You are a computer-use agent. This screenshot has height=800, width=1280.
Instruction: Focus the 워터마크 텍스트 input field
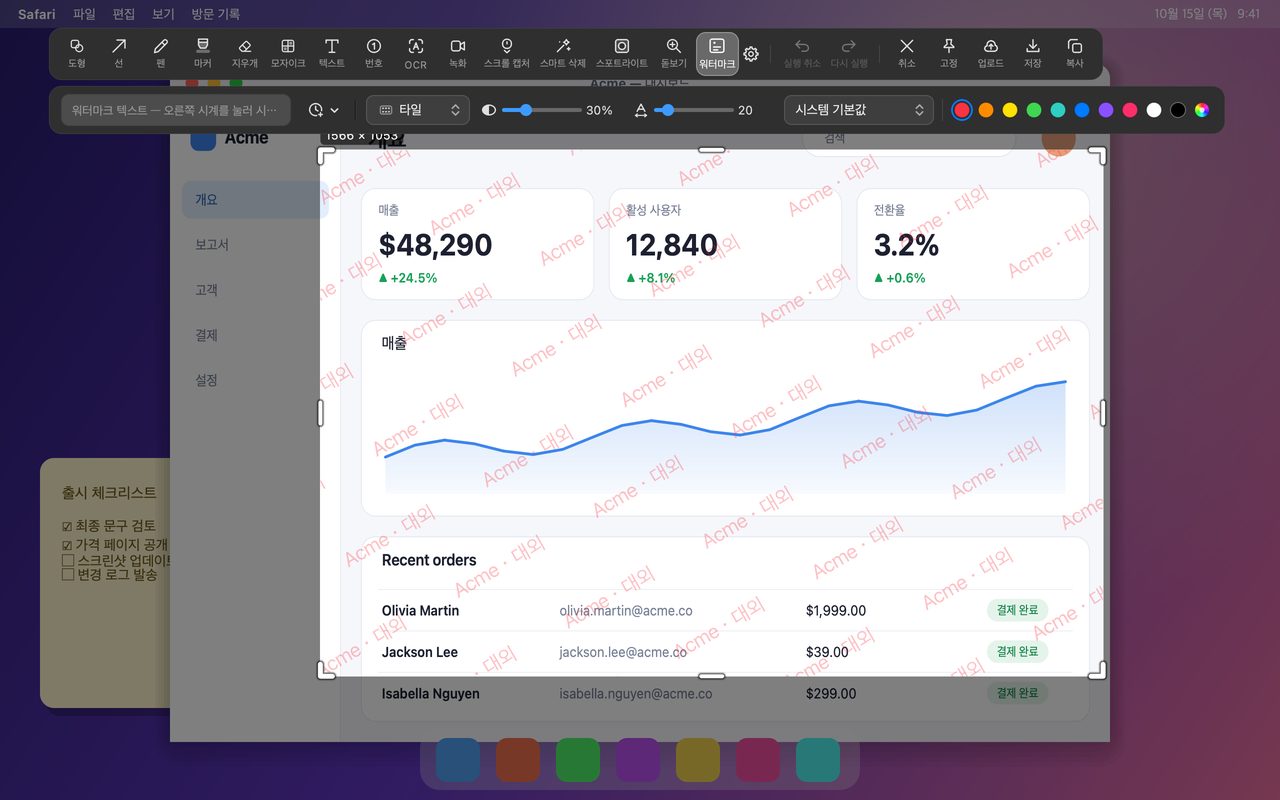[176, 110]
